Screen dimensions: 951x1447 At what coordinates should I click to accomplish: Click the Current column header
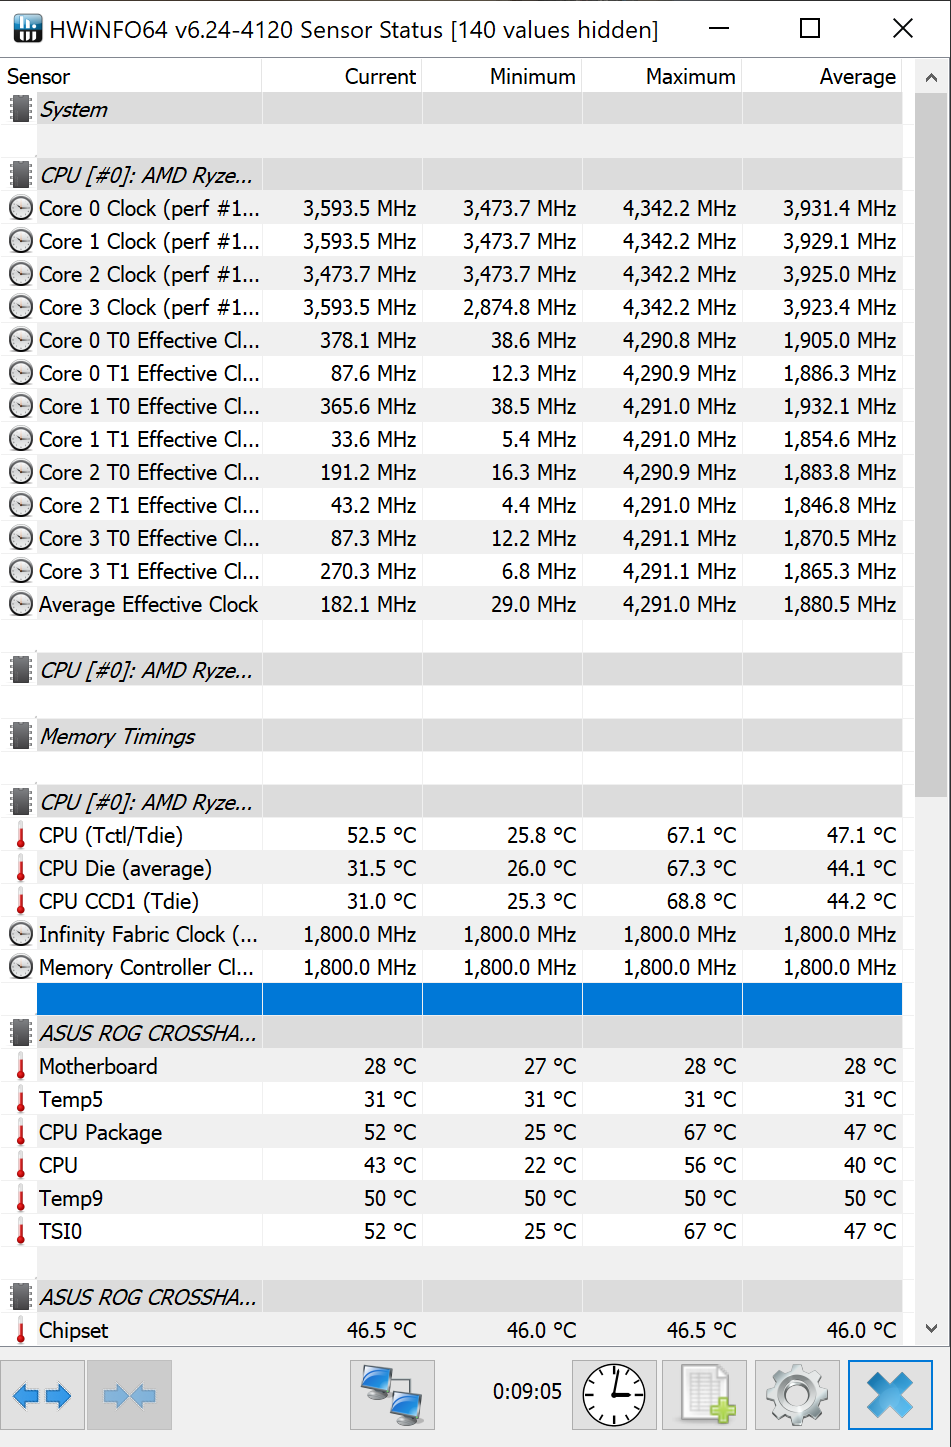tap(380, 77)
